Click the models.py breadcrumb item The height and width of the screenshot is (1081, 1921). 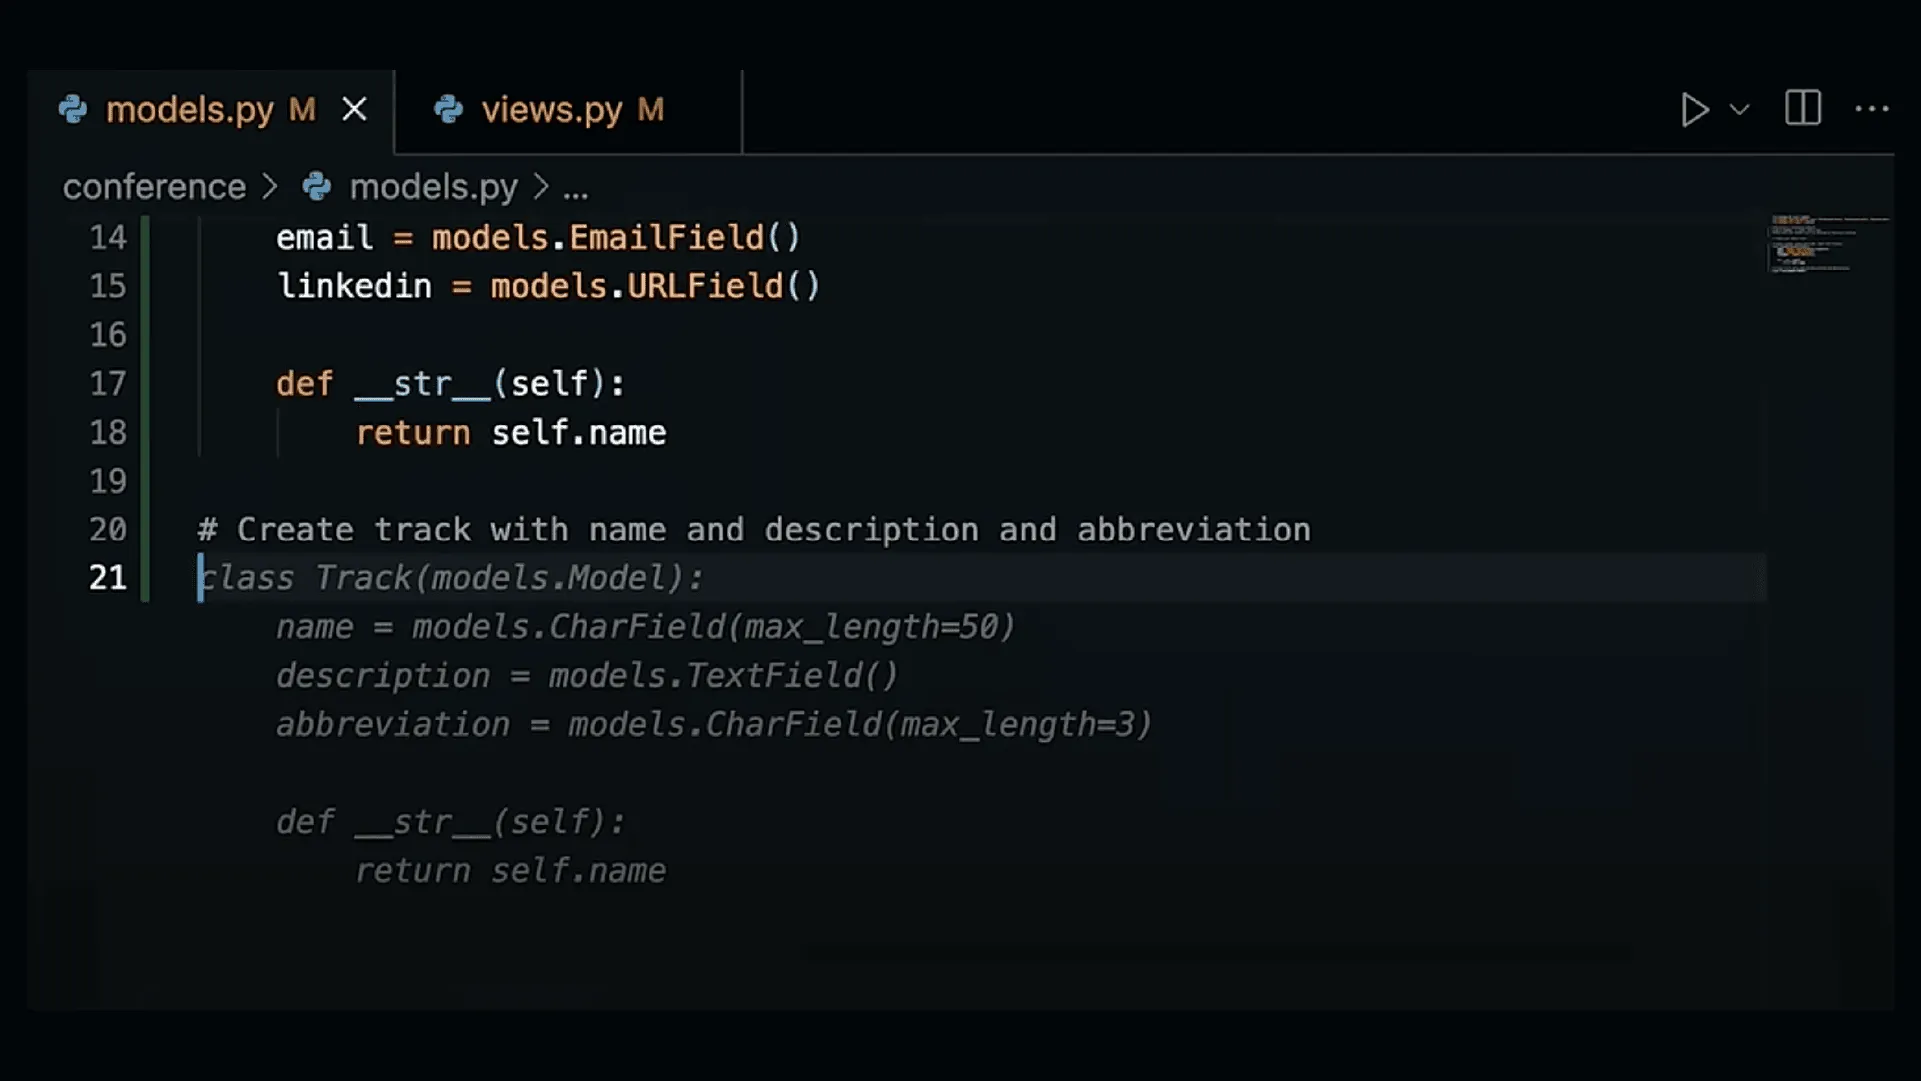tap(433, 187)
